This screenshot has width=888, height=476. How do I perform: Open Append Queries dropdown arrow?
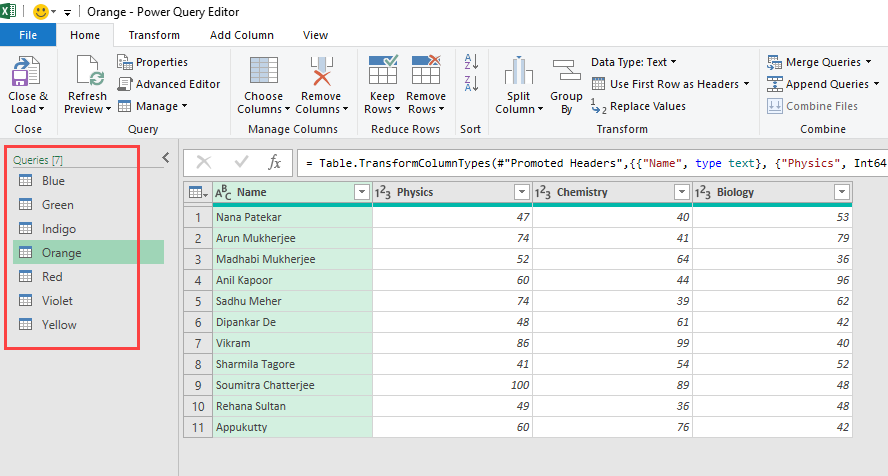coord(877,84)
